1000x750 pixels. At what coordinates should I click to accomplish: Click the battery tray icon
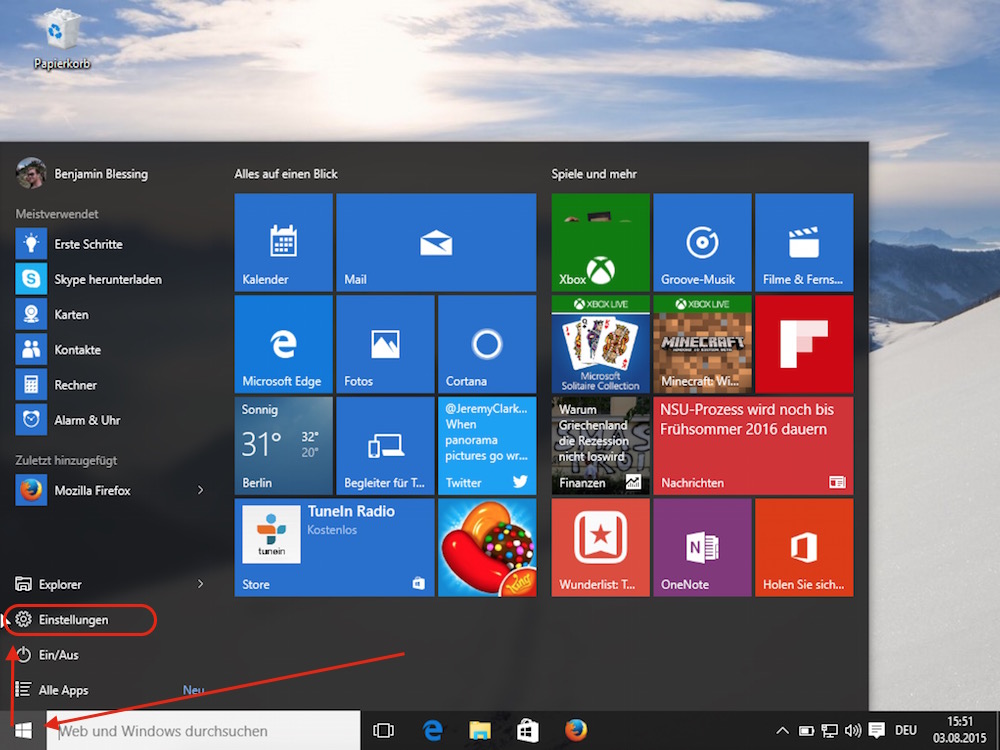tap(806, 730)
